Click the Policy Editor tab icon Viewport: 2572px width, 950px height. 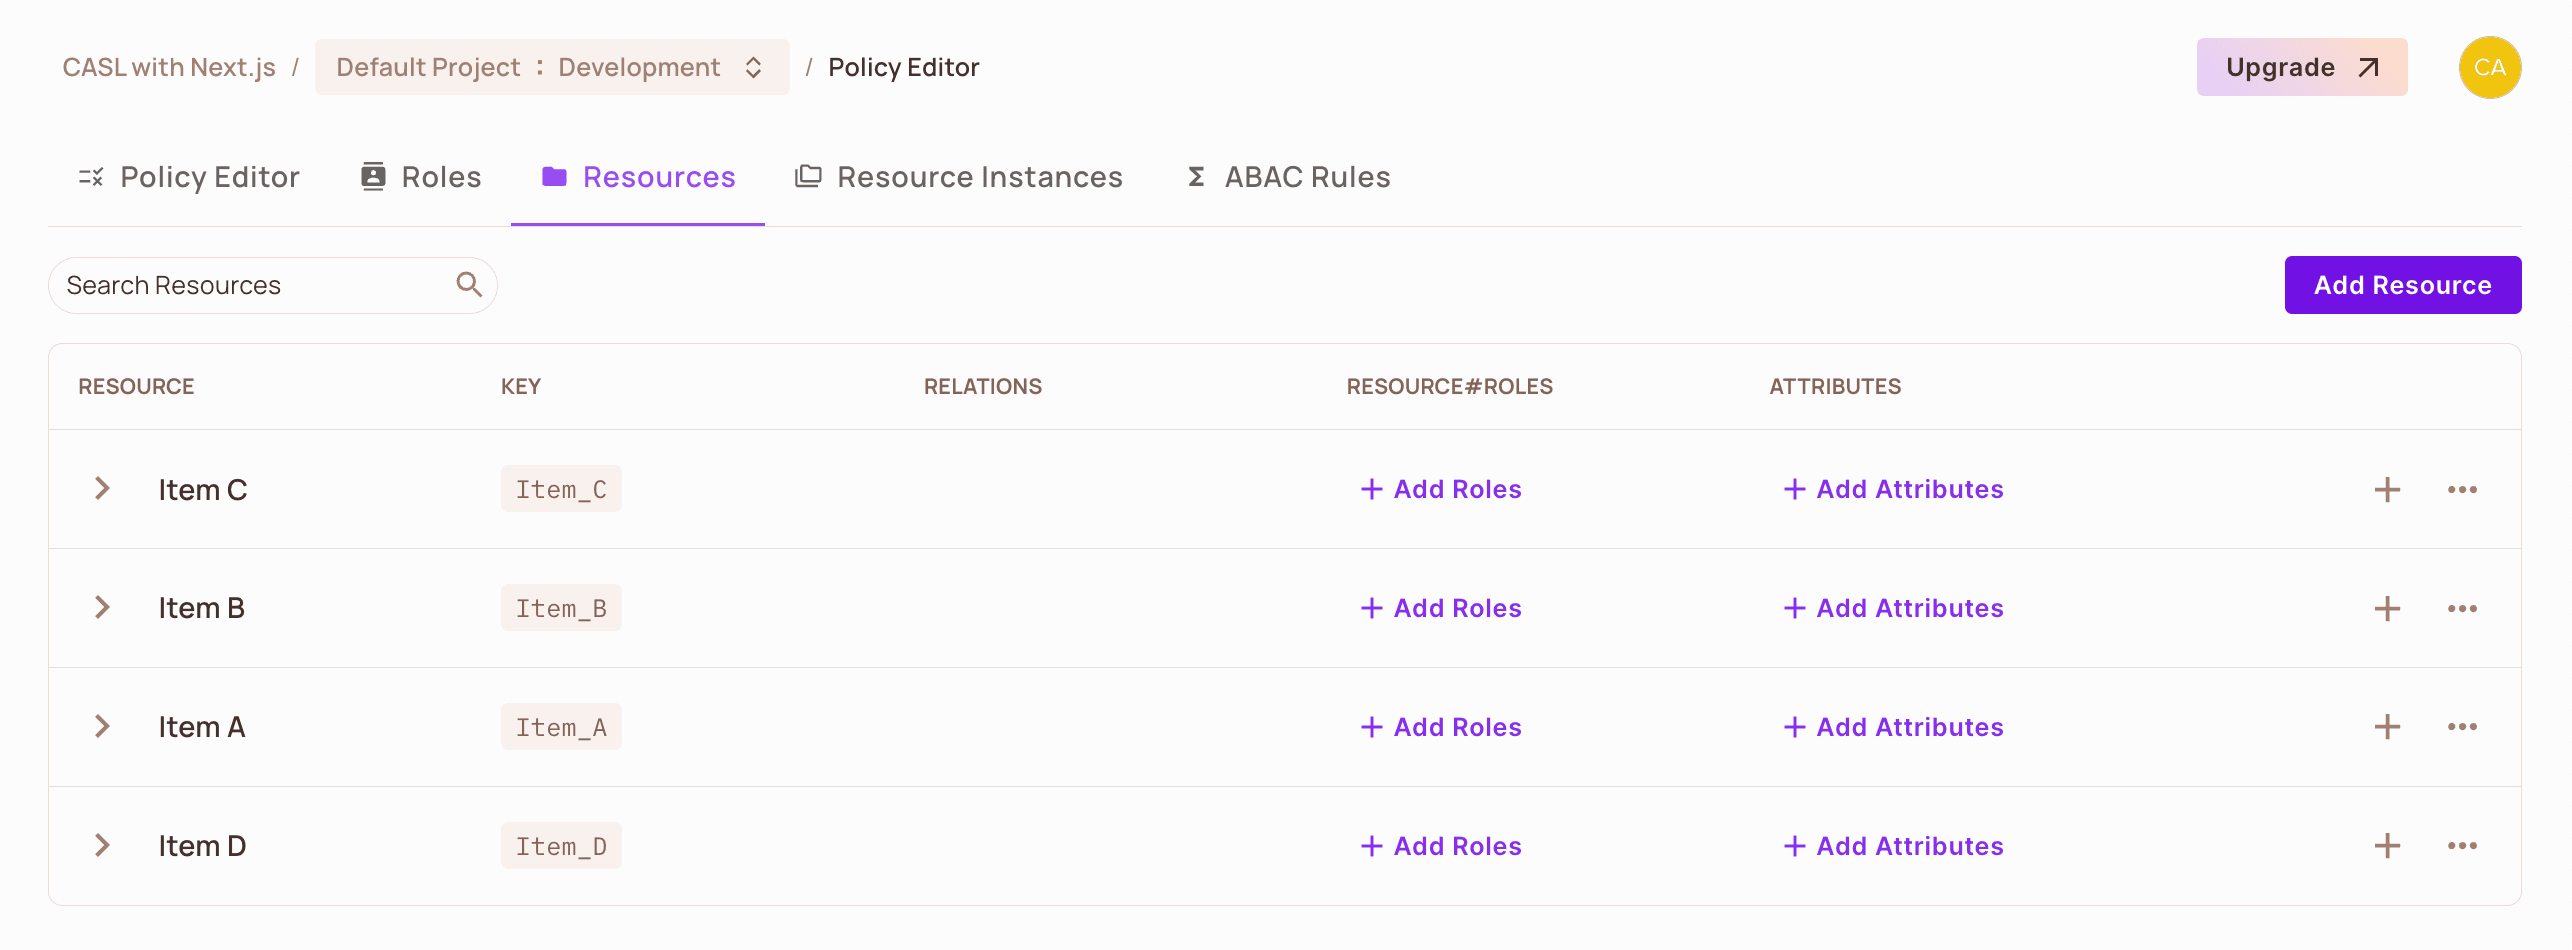[x=89, y=176]
